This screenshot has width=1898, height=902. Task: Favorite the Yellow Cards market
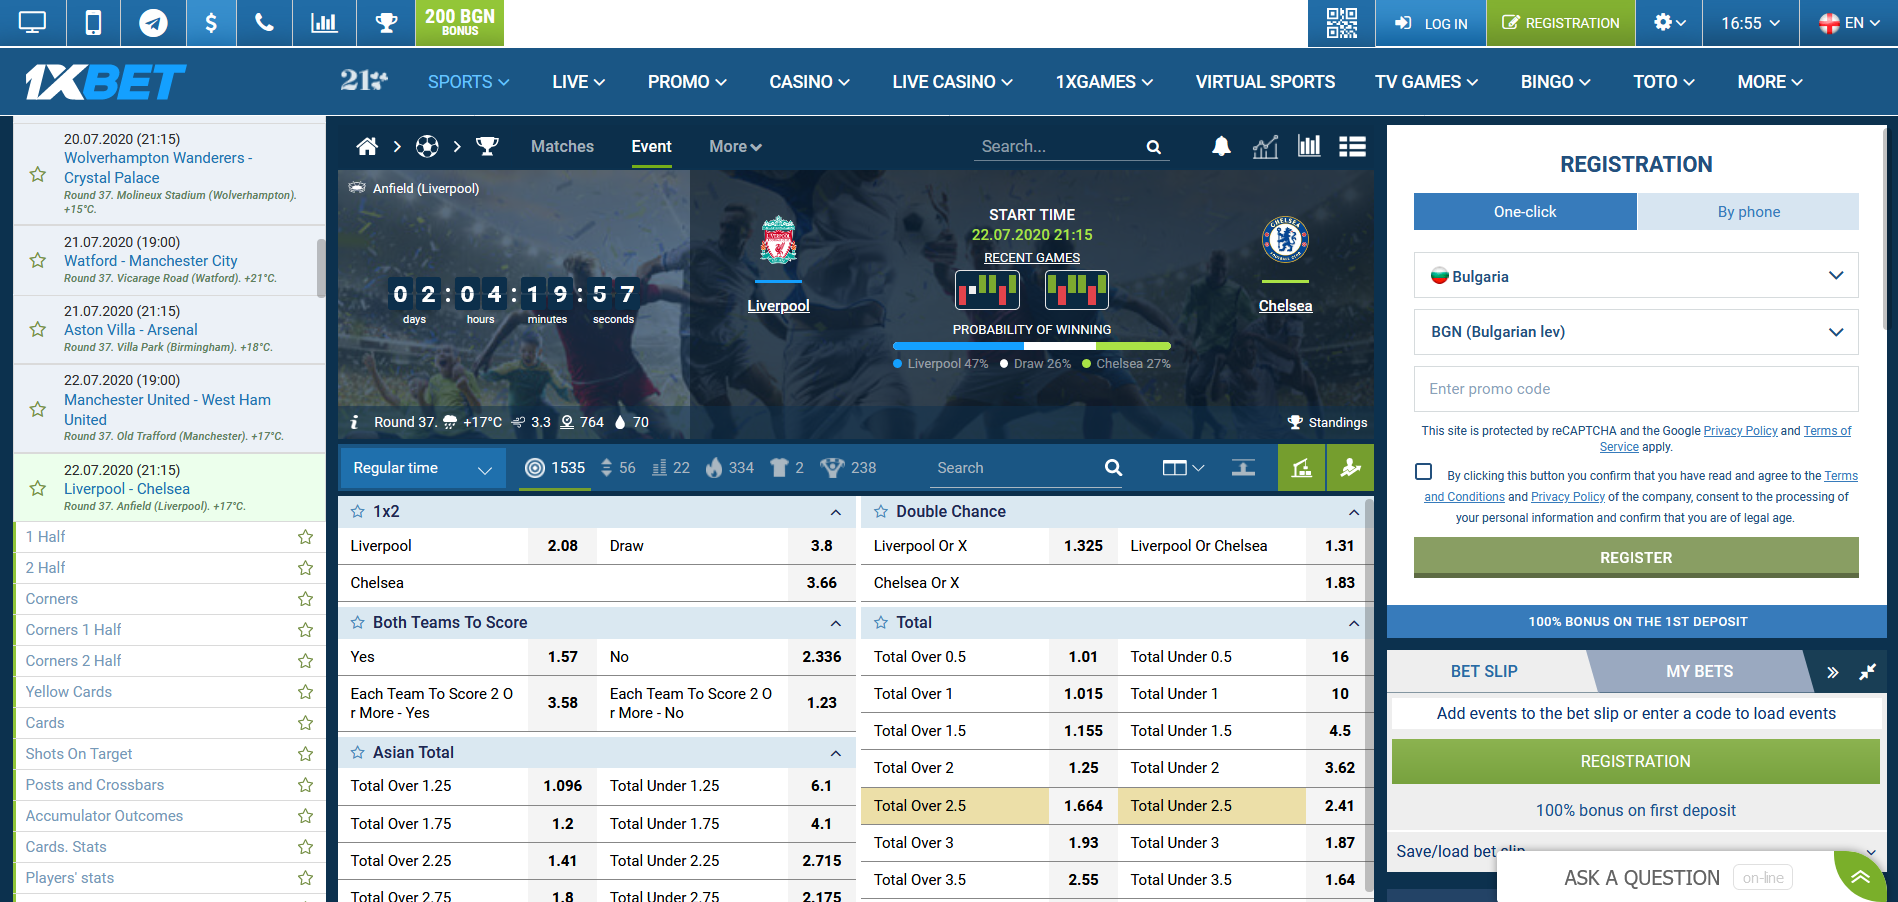point(305,692)
